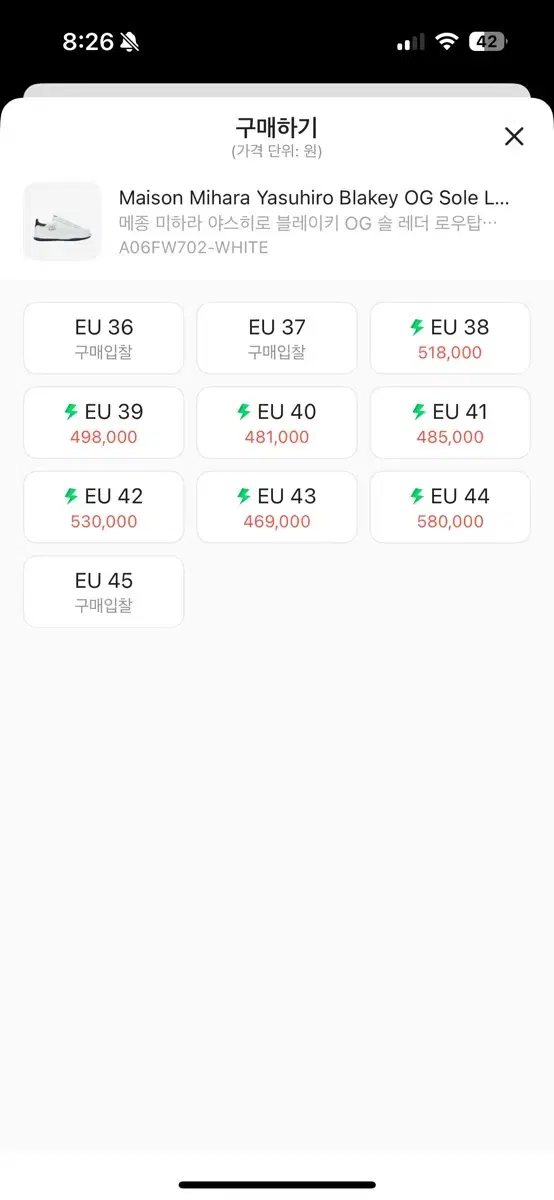Choose EU 45 구매입찰 option
The width and height of the screenshot is (554, 1200).
(104, 592)
